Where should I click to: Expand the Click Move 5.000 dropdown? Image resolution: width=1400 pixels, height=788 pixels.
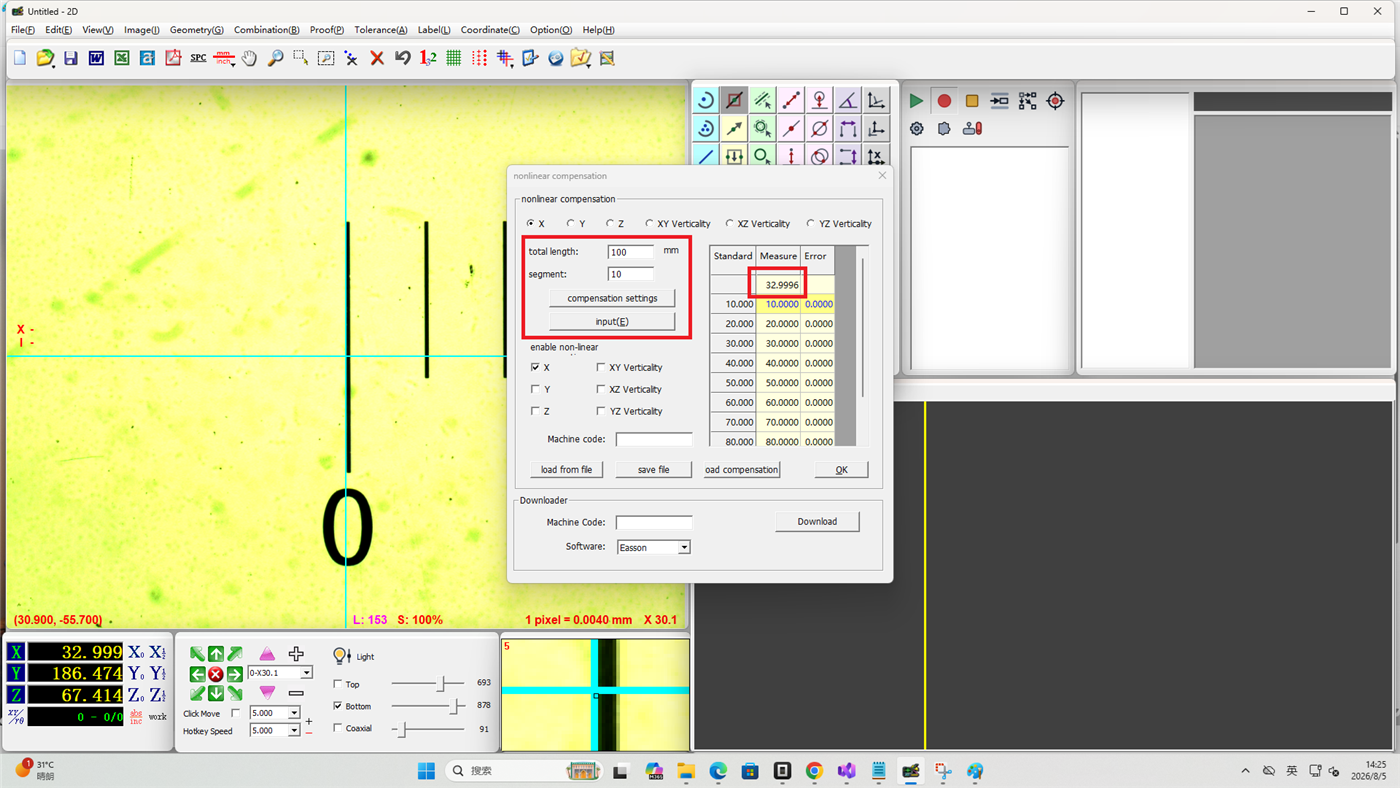click(294, 713)
